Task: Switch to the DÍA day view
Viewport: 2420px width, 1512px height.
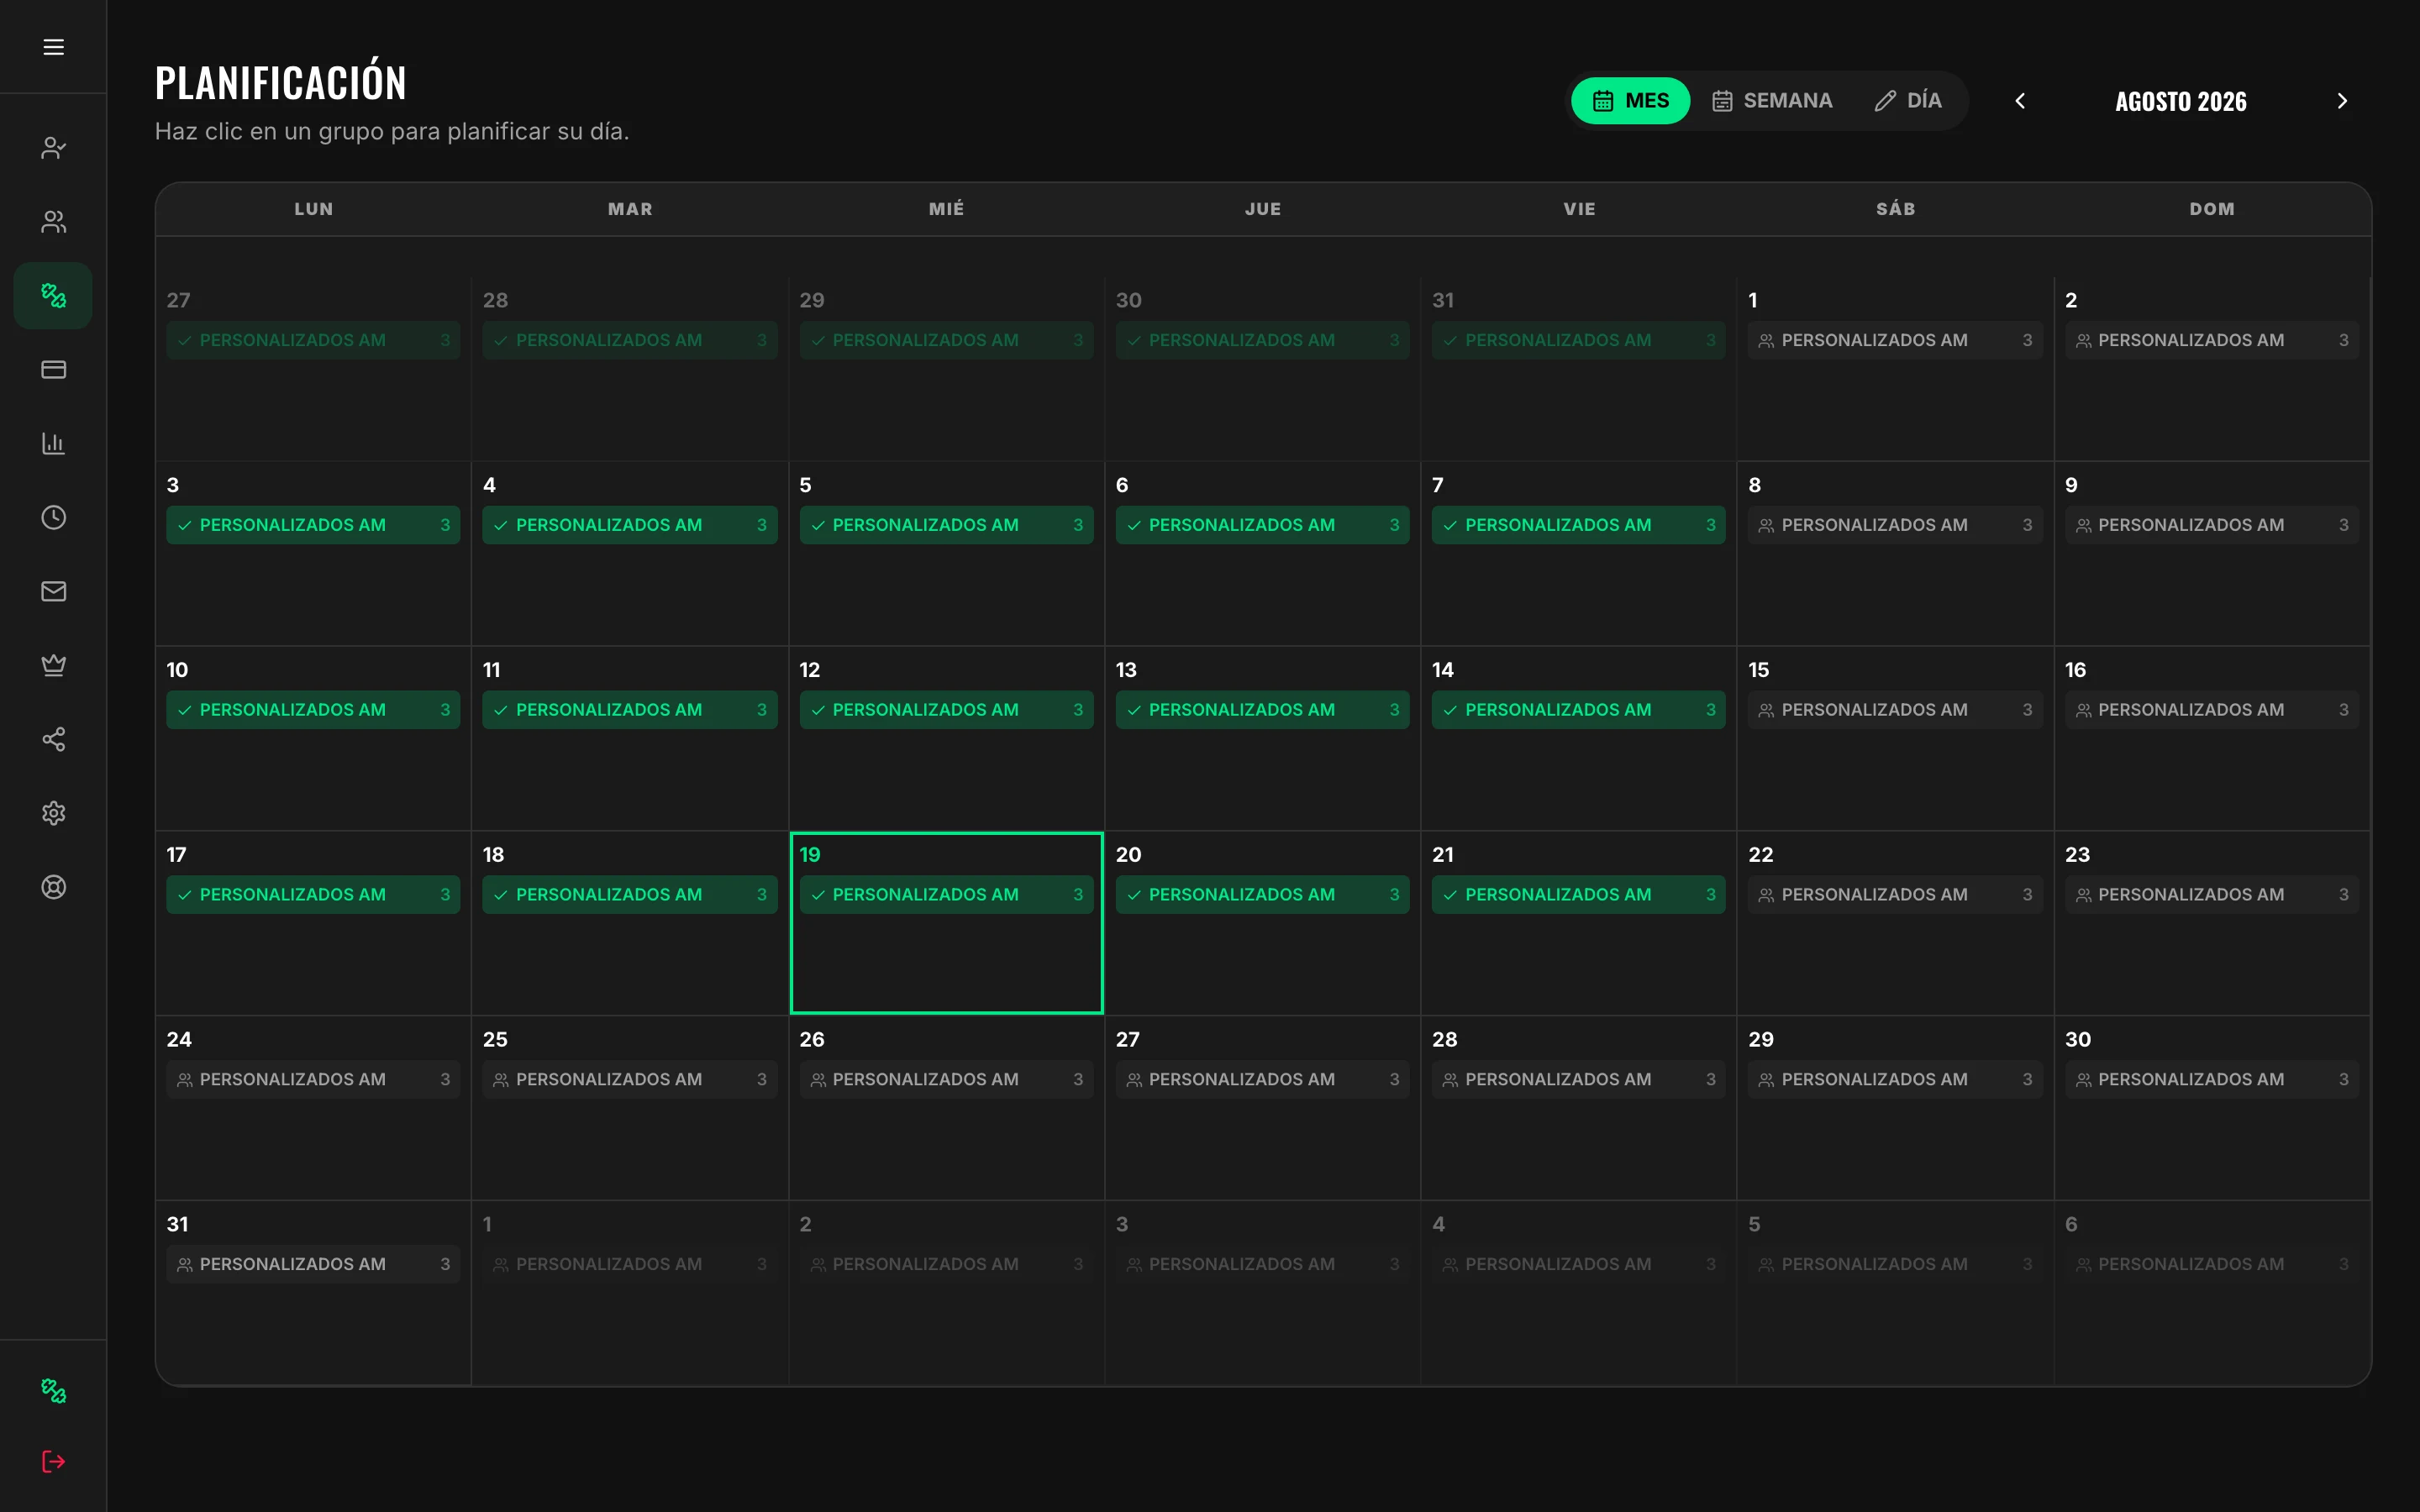Action: [x=1908, y=101]
